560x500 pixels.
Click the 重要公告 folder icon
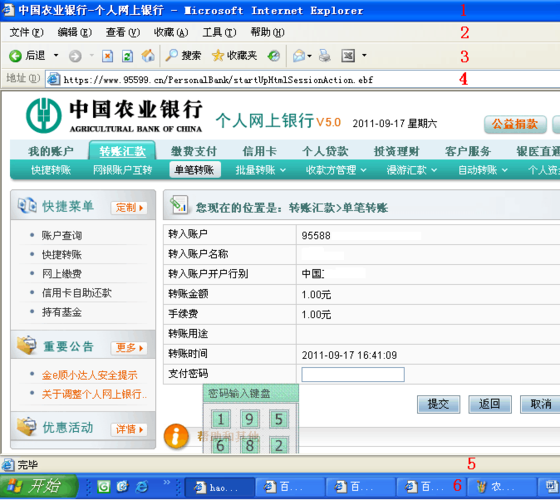[27, 345]
